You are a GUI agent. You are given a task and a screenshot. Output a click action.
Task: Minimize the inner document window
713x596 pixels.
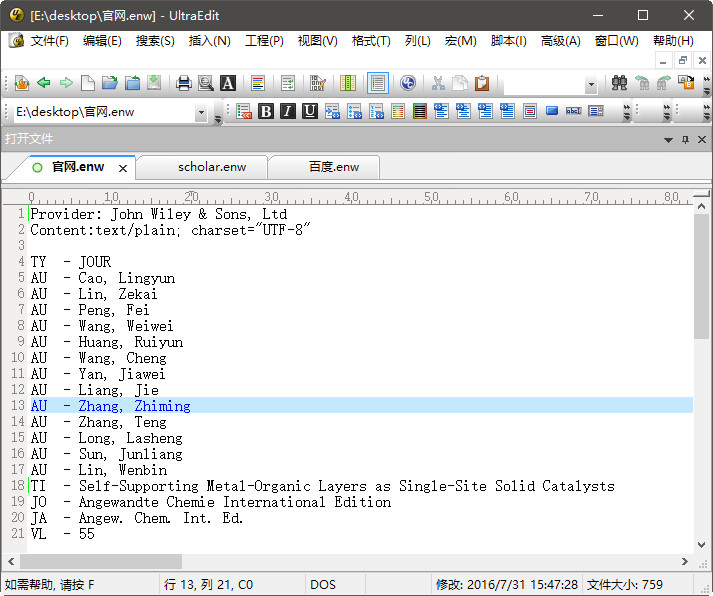click(x=663, y=60)
